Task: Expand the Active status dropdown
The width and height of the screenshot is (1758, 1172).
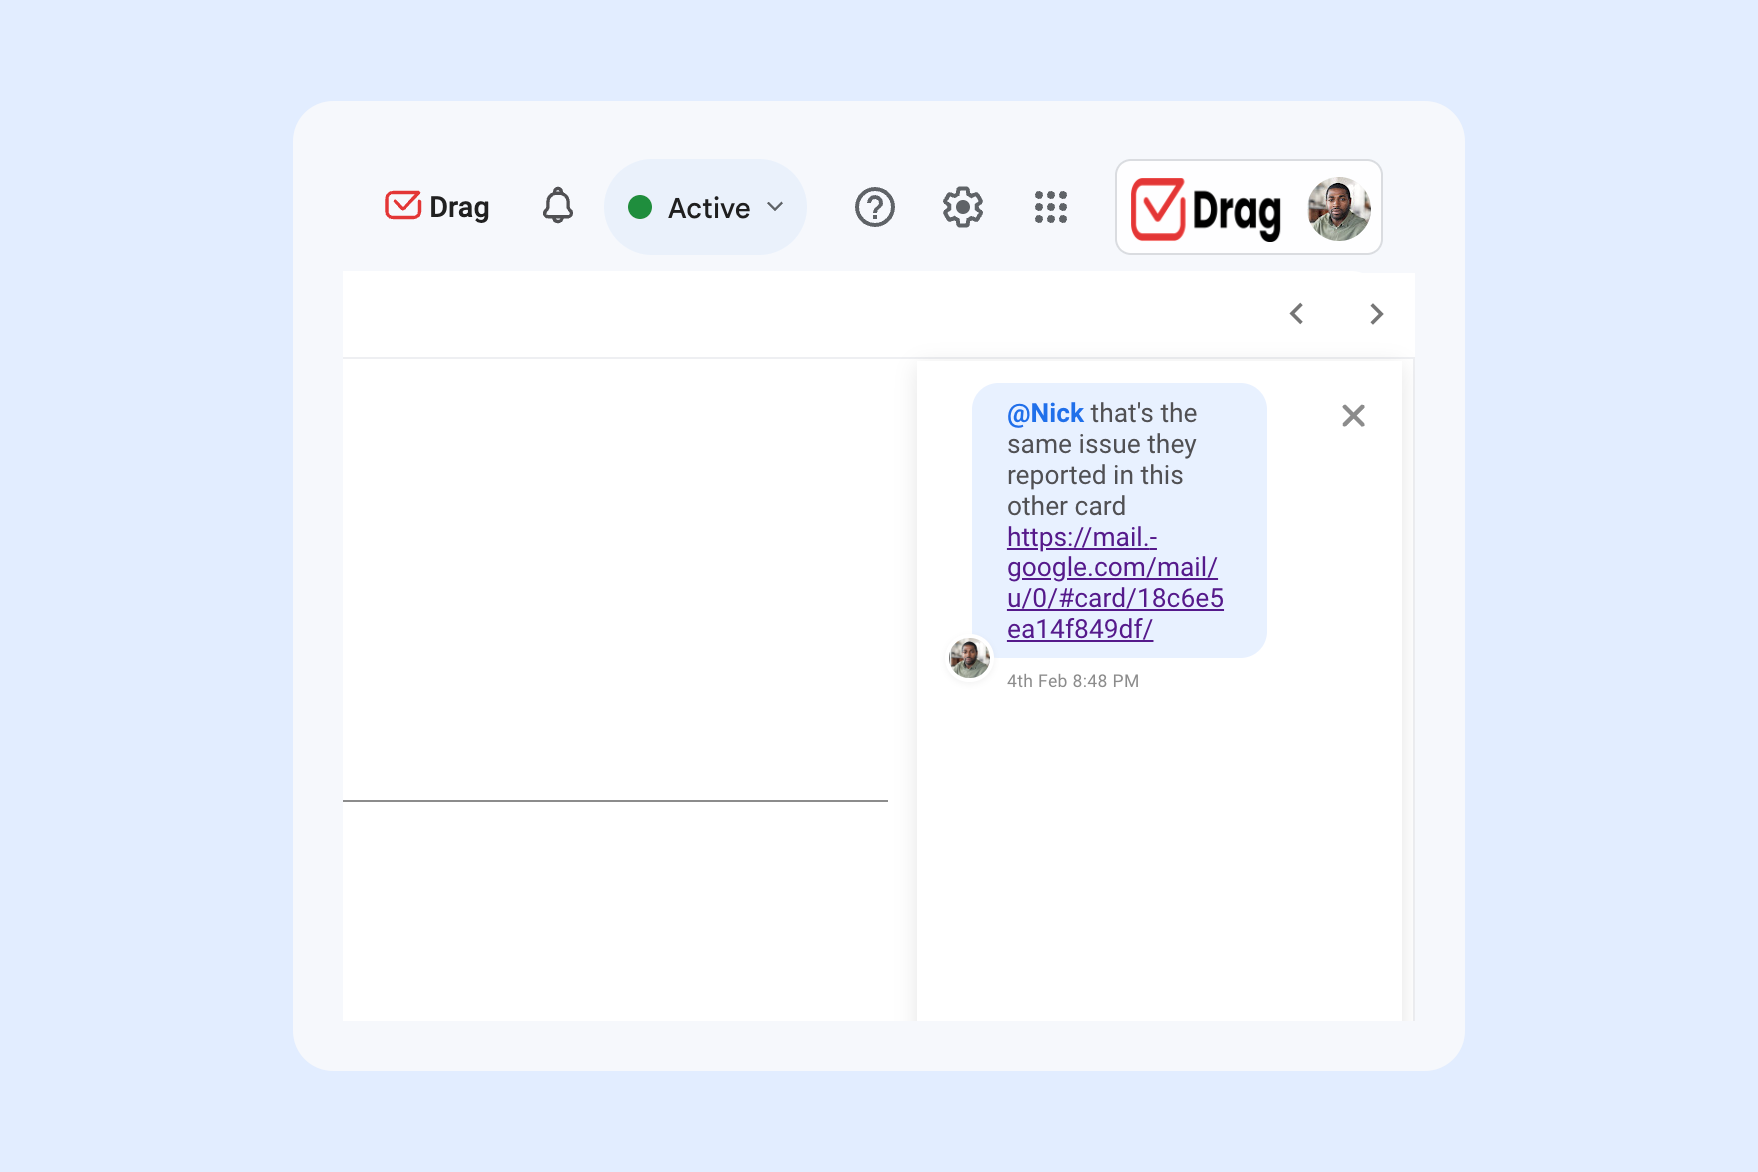Action: (x=705, y=207)
